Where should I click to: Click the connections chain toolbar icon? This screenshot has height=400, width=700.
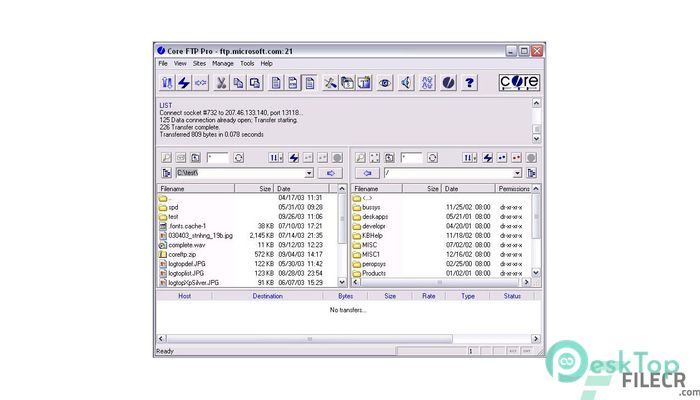(427, 83)
